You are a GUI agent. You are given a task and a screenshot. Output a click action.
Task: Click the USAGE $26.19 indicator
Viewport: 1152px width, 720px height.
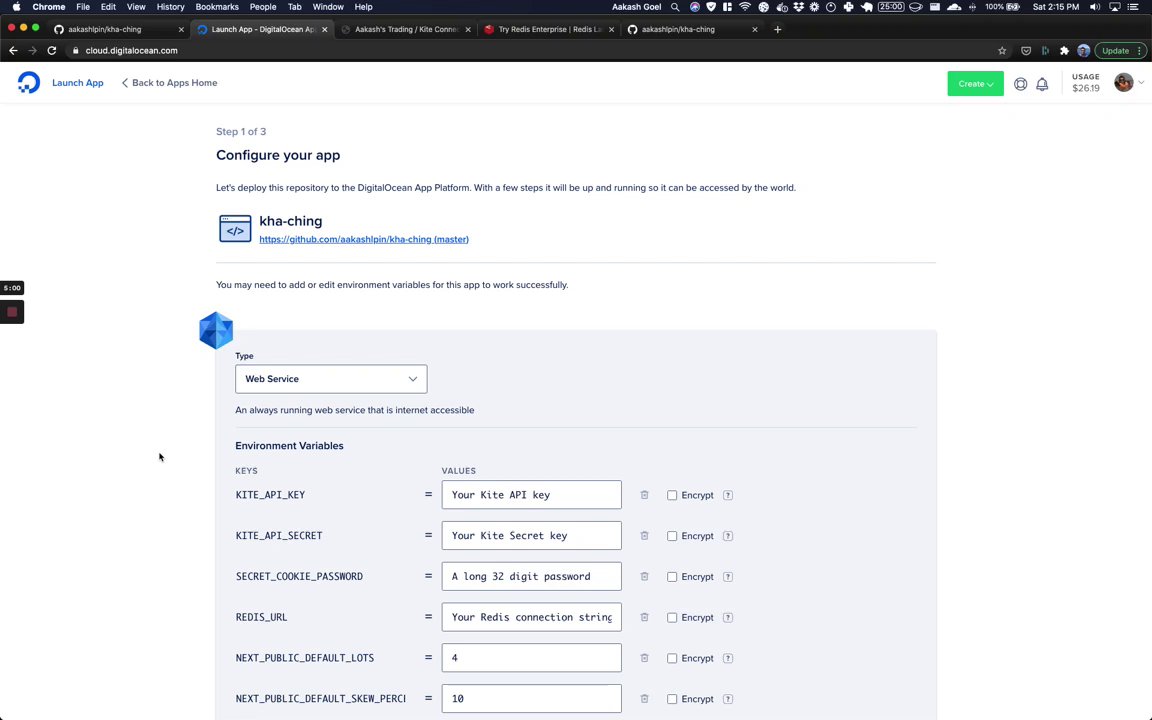pos(1085,83)
